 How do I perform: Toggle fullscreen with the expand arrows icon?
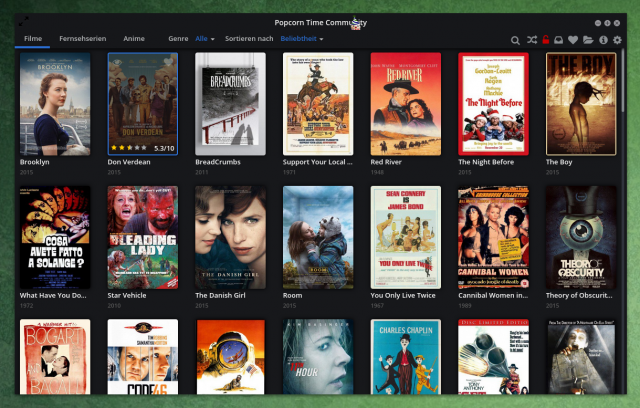24,21
